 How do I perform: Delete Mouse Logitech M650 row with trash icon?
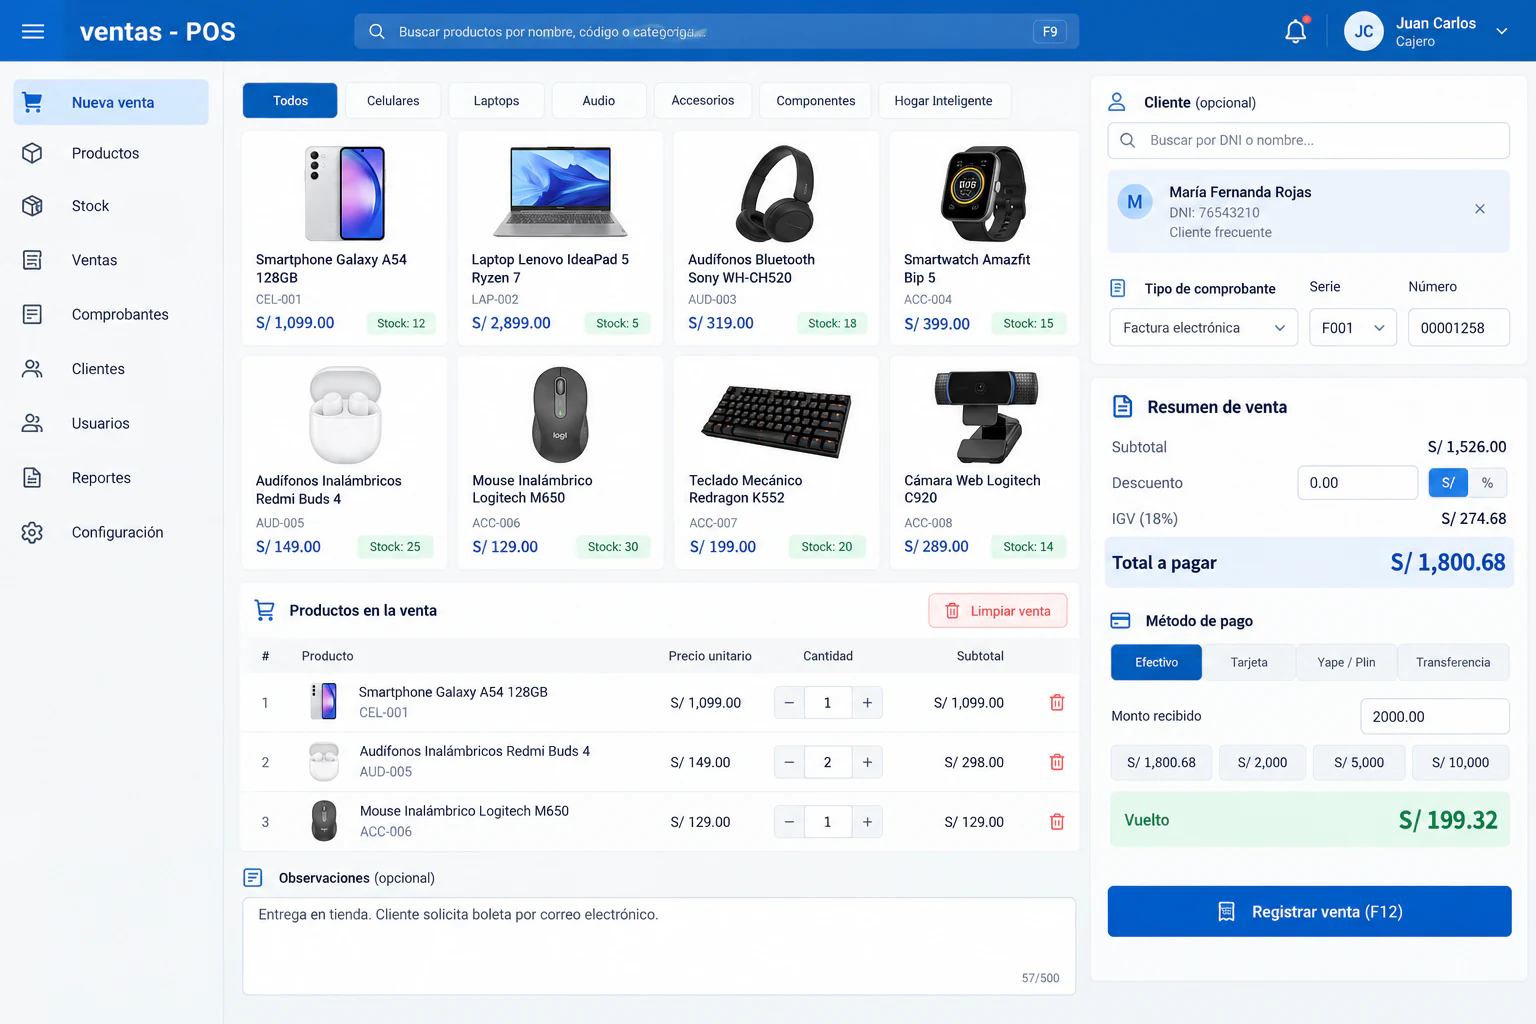click(x=1057, y=822)
